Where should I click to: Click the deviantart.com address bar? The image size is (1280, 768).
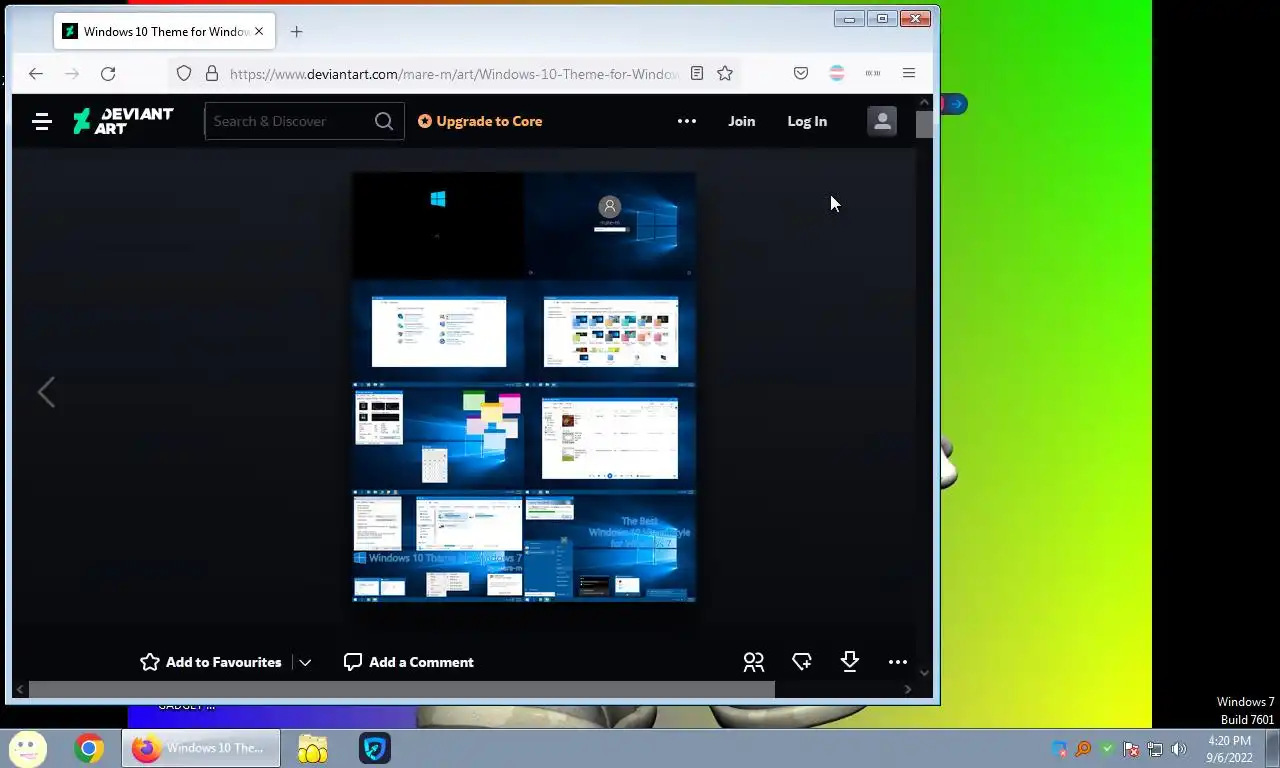coord(454,73)
